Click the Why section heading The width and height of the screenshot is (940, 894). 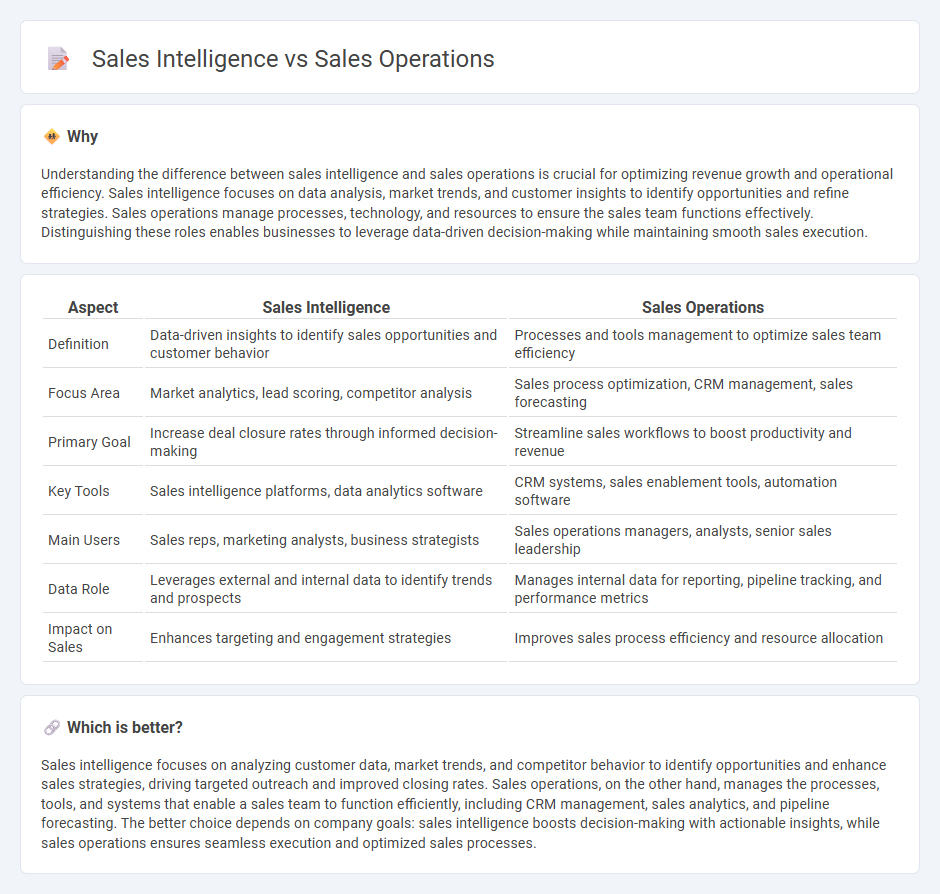click(82, 137)
